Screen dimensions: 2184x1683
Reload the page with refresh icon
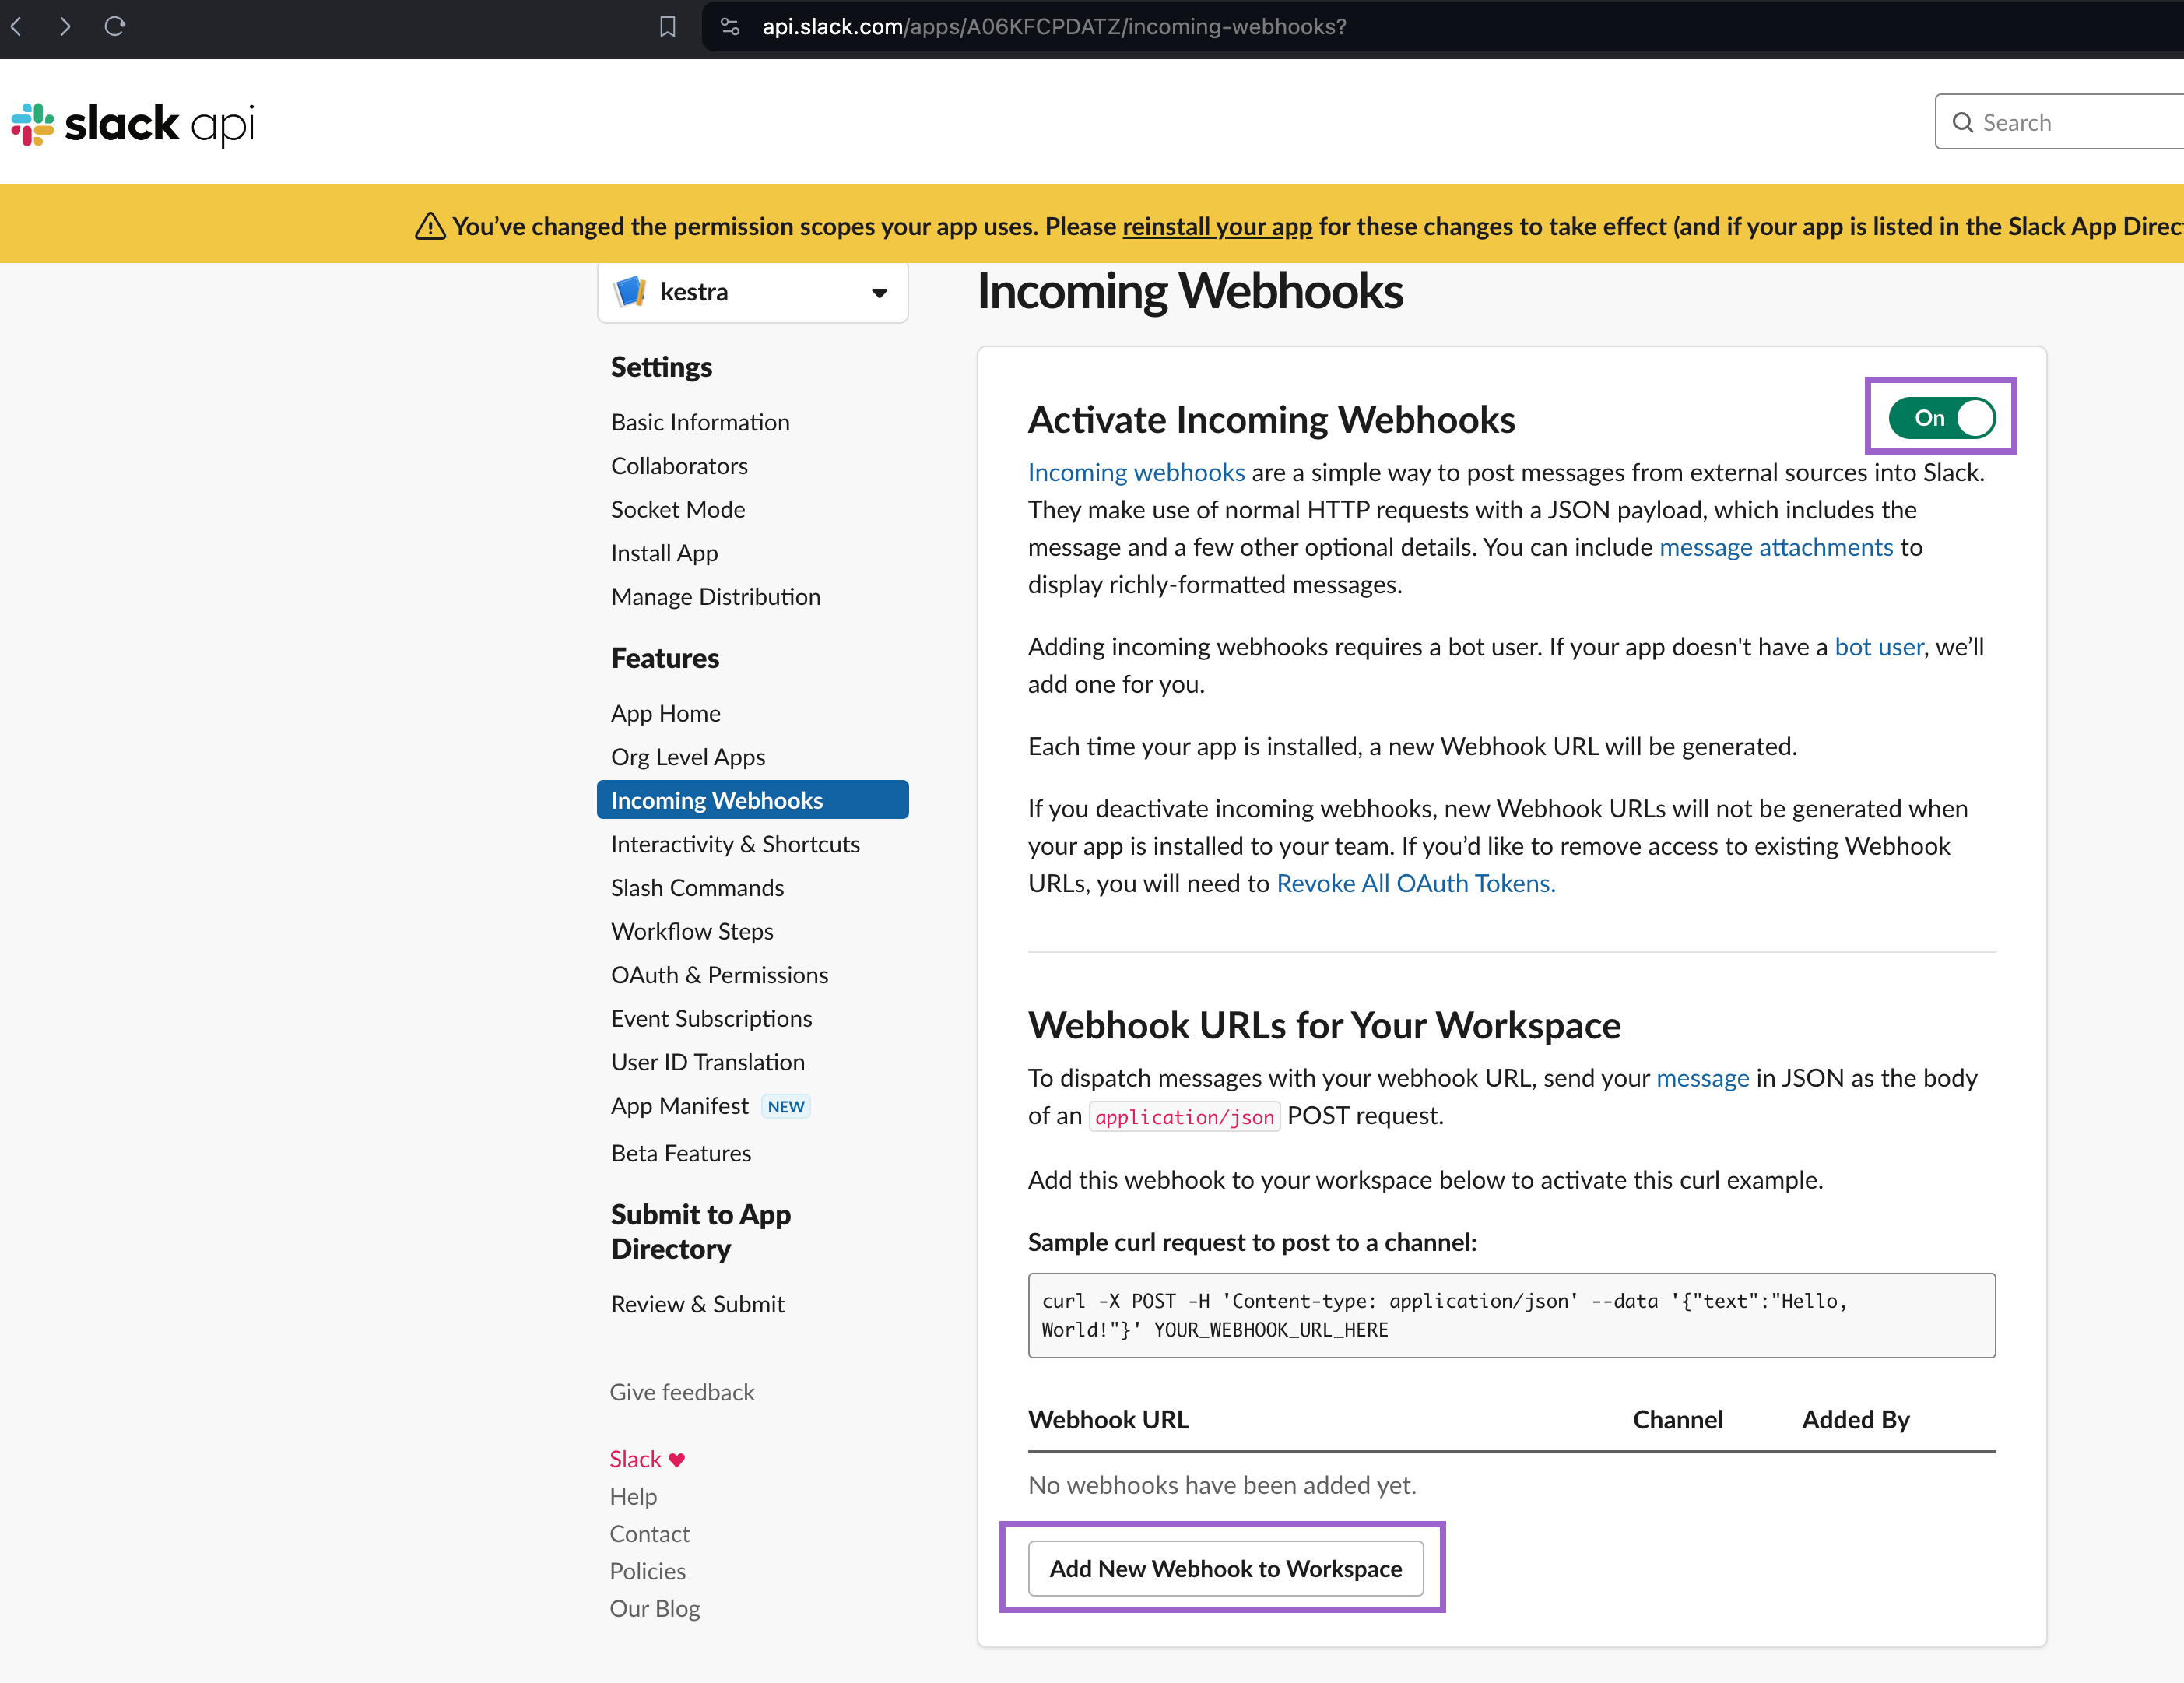(115, 26)
